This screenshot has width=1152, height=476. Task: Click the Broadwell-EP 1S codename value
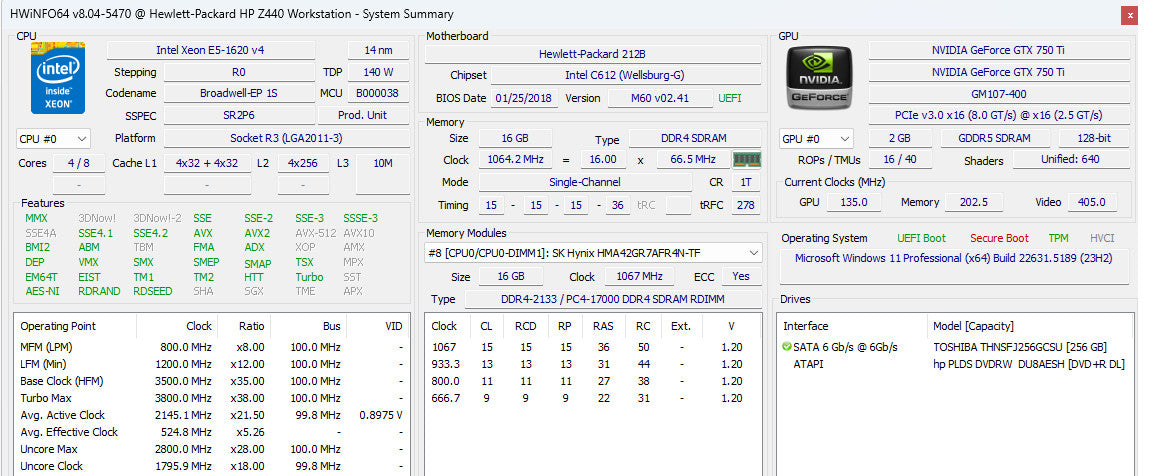[239, 93]
